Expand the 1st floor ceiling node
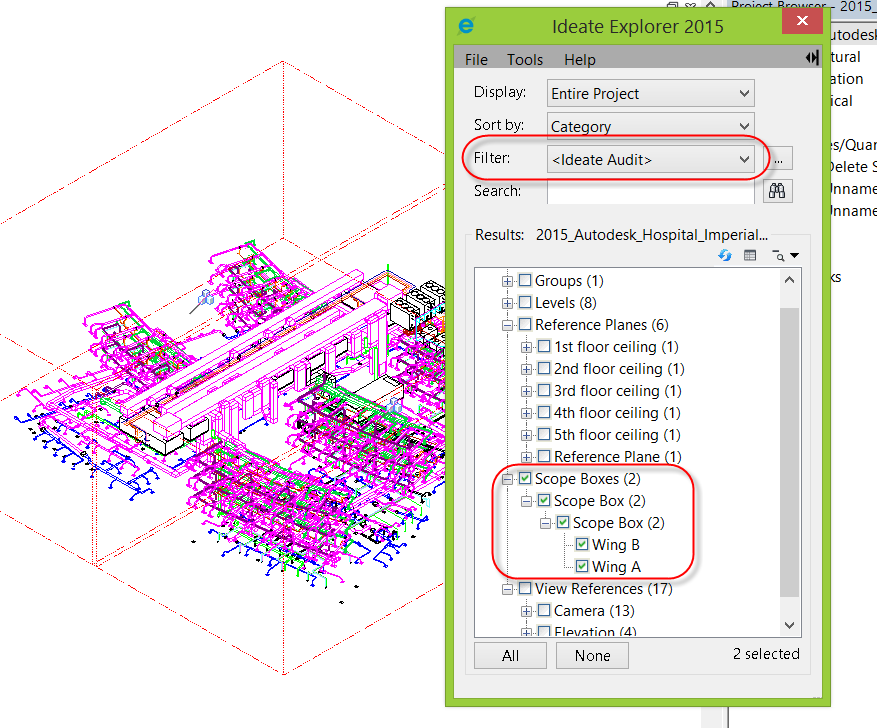The image size is (877, 728). tap(526, 347)
